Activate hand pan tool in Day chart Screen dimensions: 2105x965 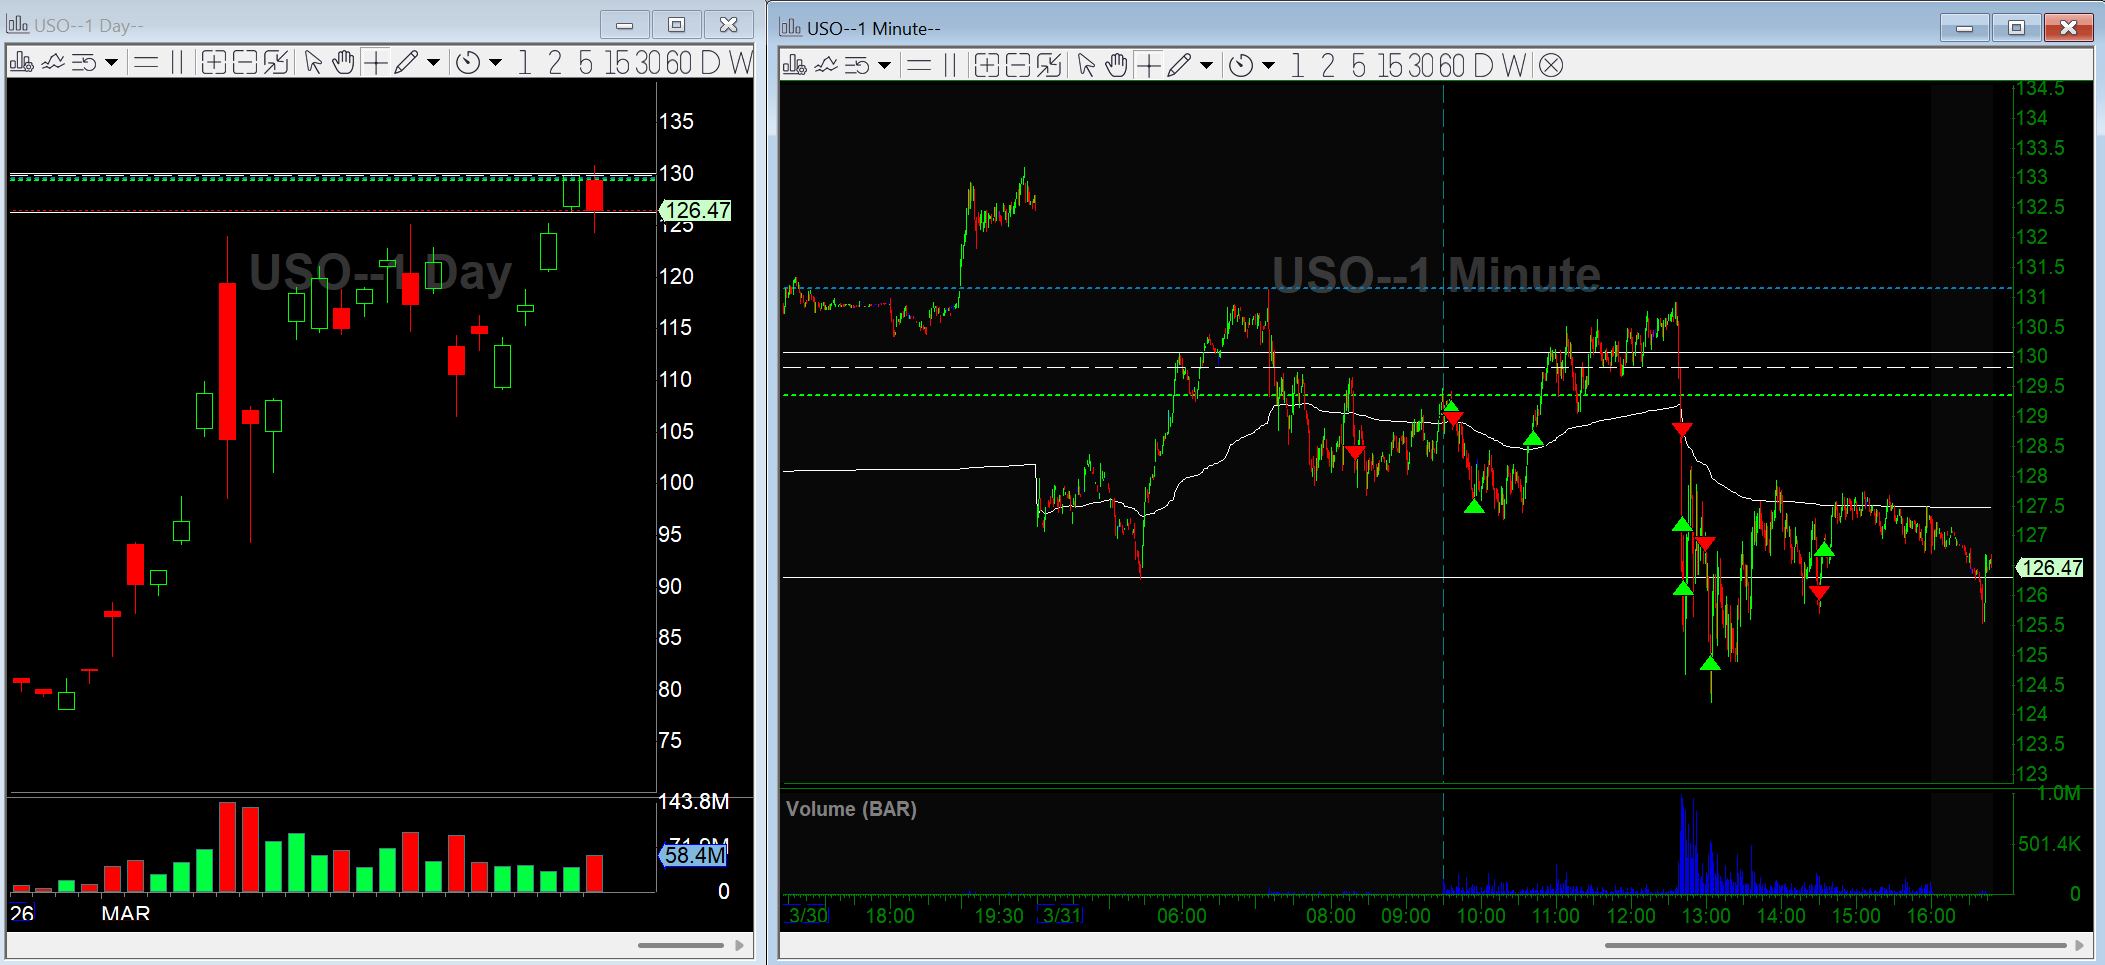[x=343, y=63]
